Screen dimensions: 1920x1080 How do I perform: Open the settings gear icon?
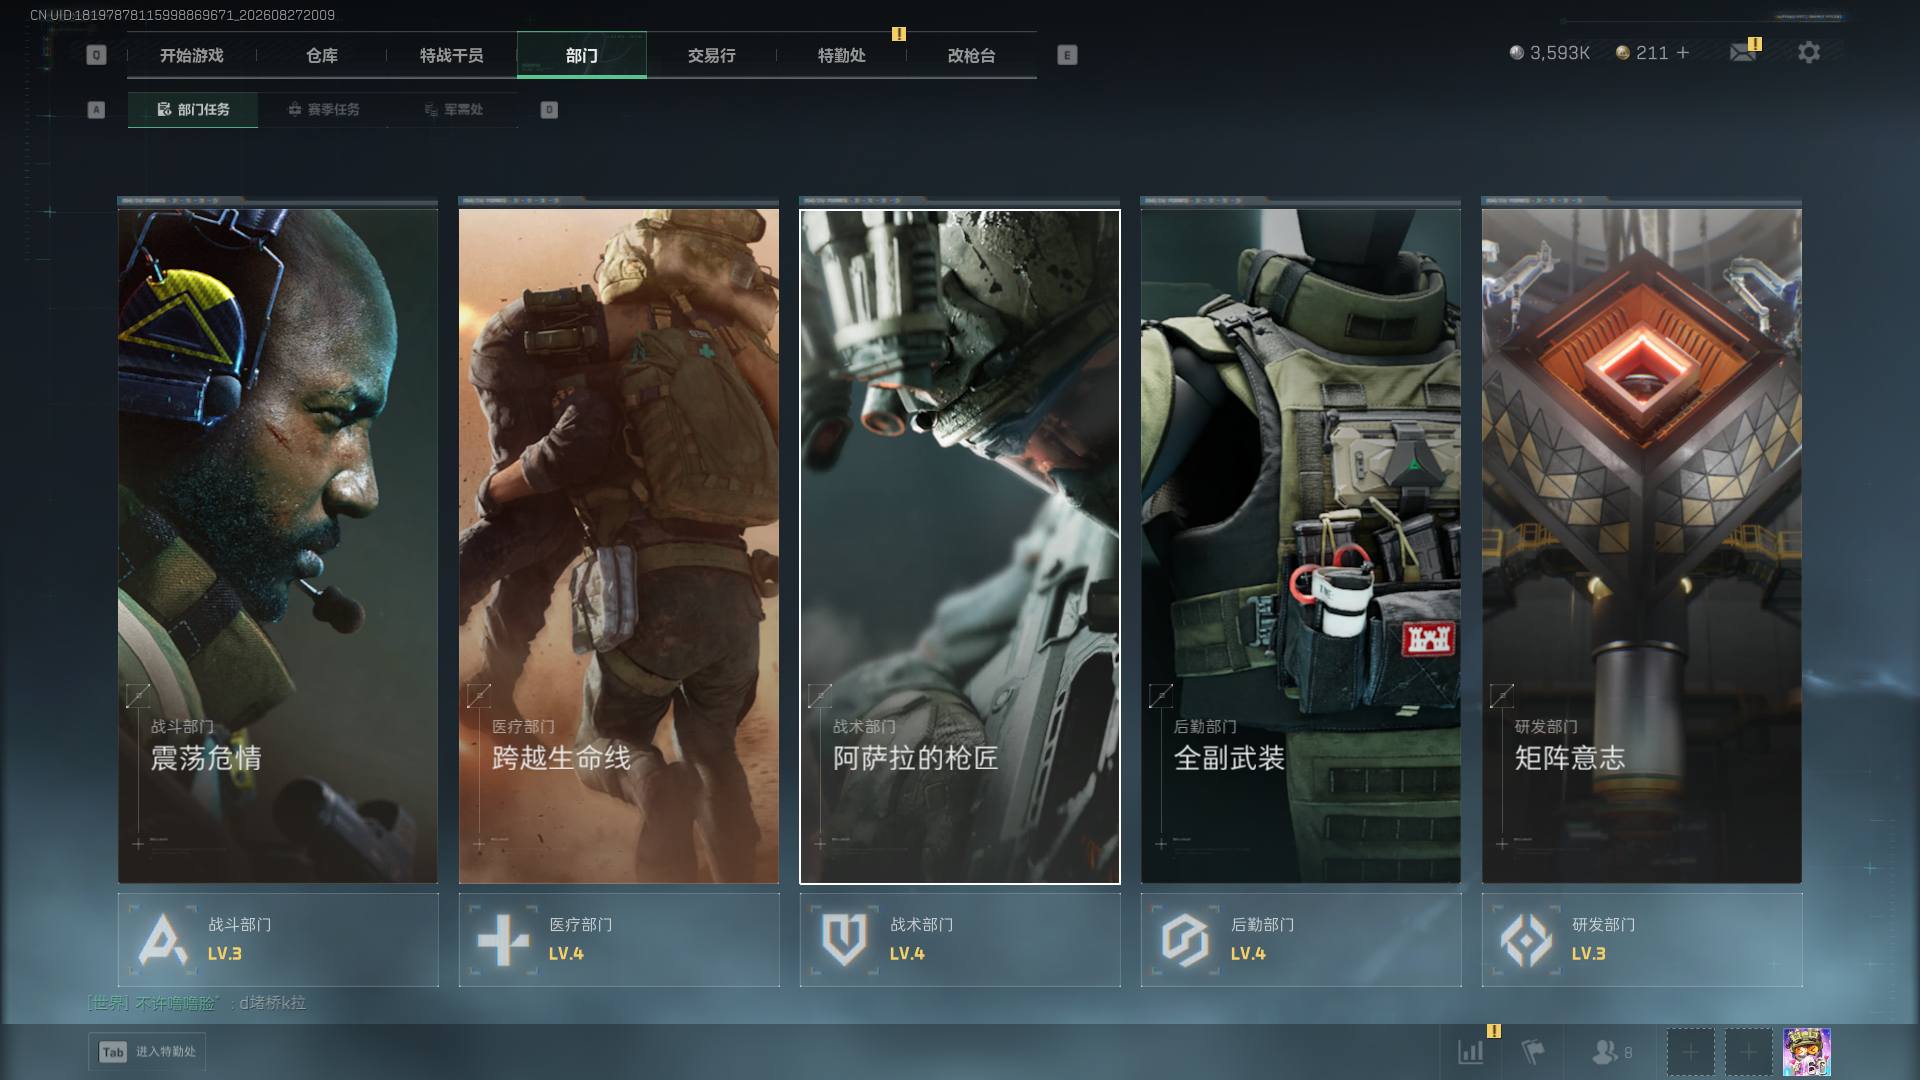1809,52
